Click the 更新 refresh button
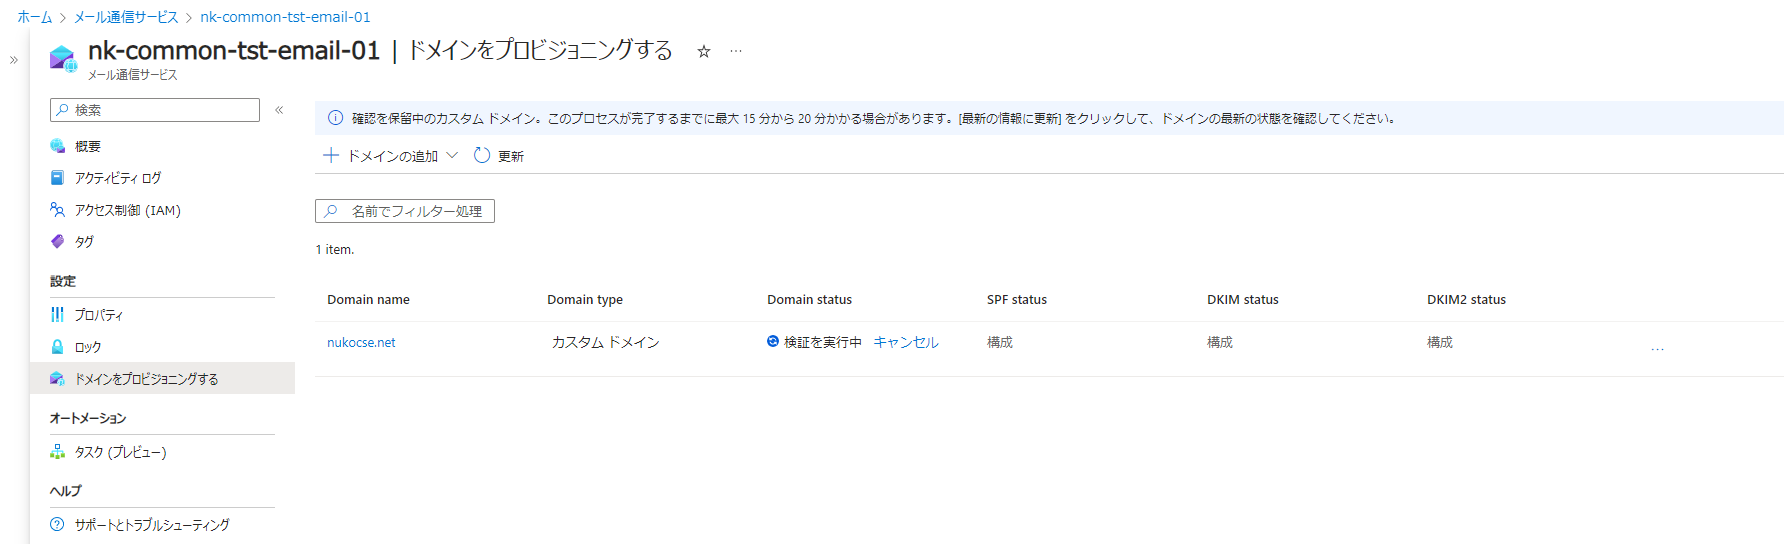The height and width of the screenshot is (544, 1784). tap(498, 156)
